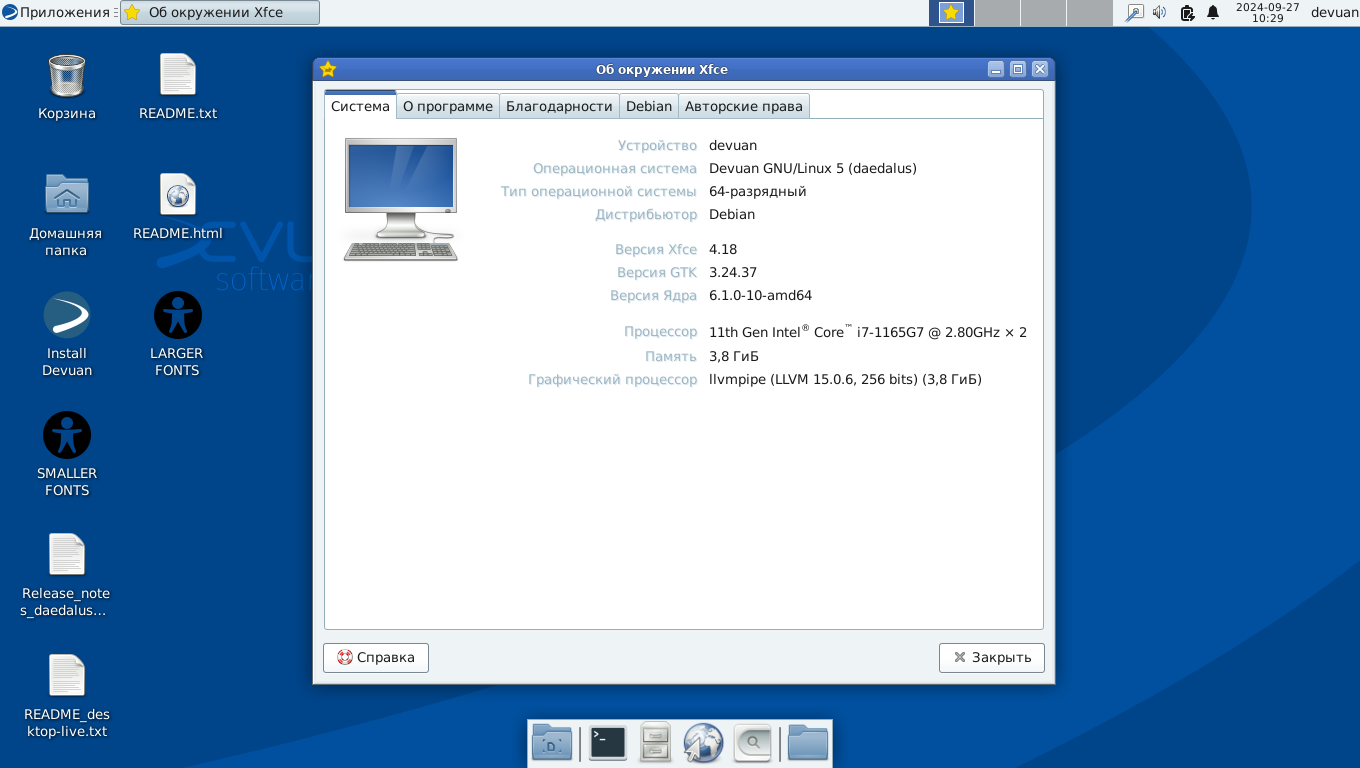Click the battery power manager icon

[x=1187, y=13]
